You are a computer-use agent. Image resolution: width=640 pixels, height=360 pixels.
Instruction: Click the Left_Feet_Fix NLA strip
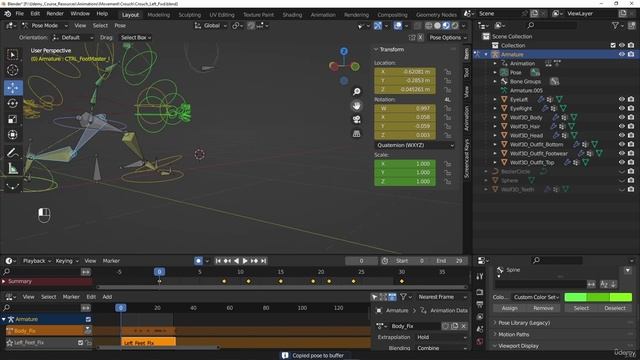(149, 342)
